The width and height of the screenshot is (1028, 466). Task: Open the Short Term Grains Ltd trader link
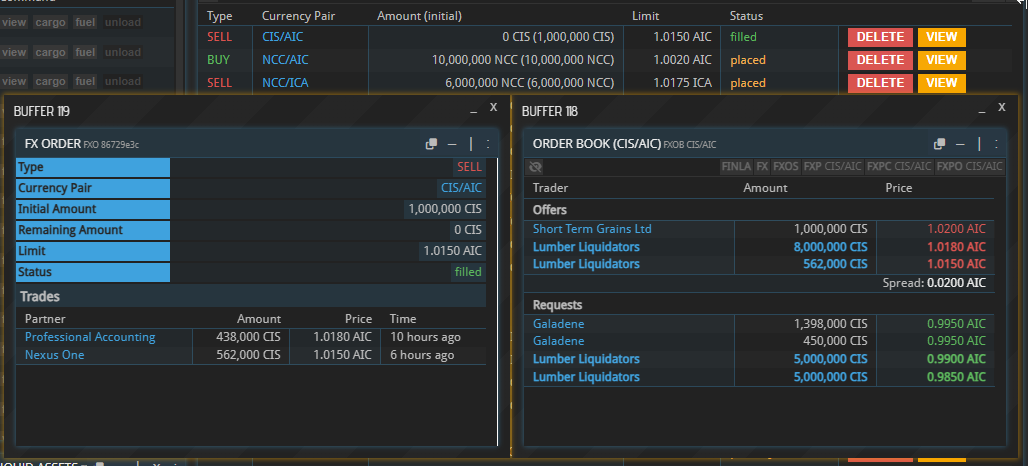point(592,229)
